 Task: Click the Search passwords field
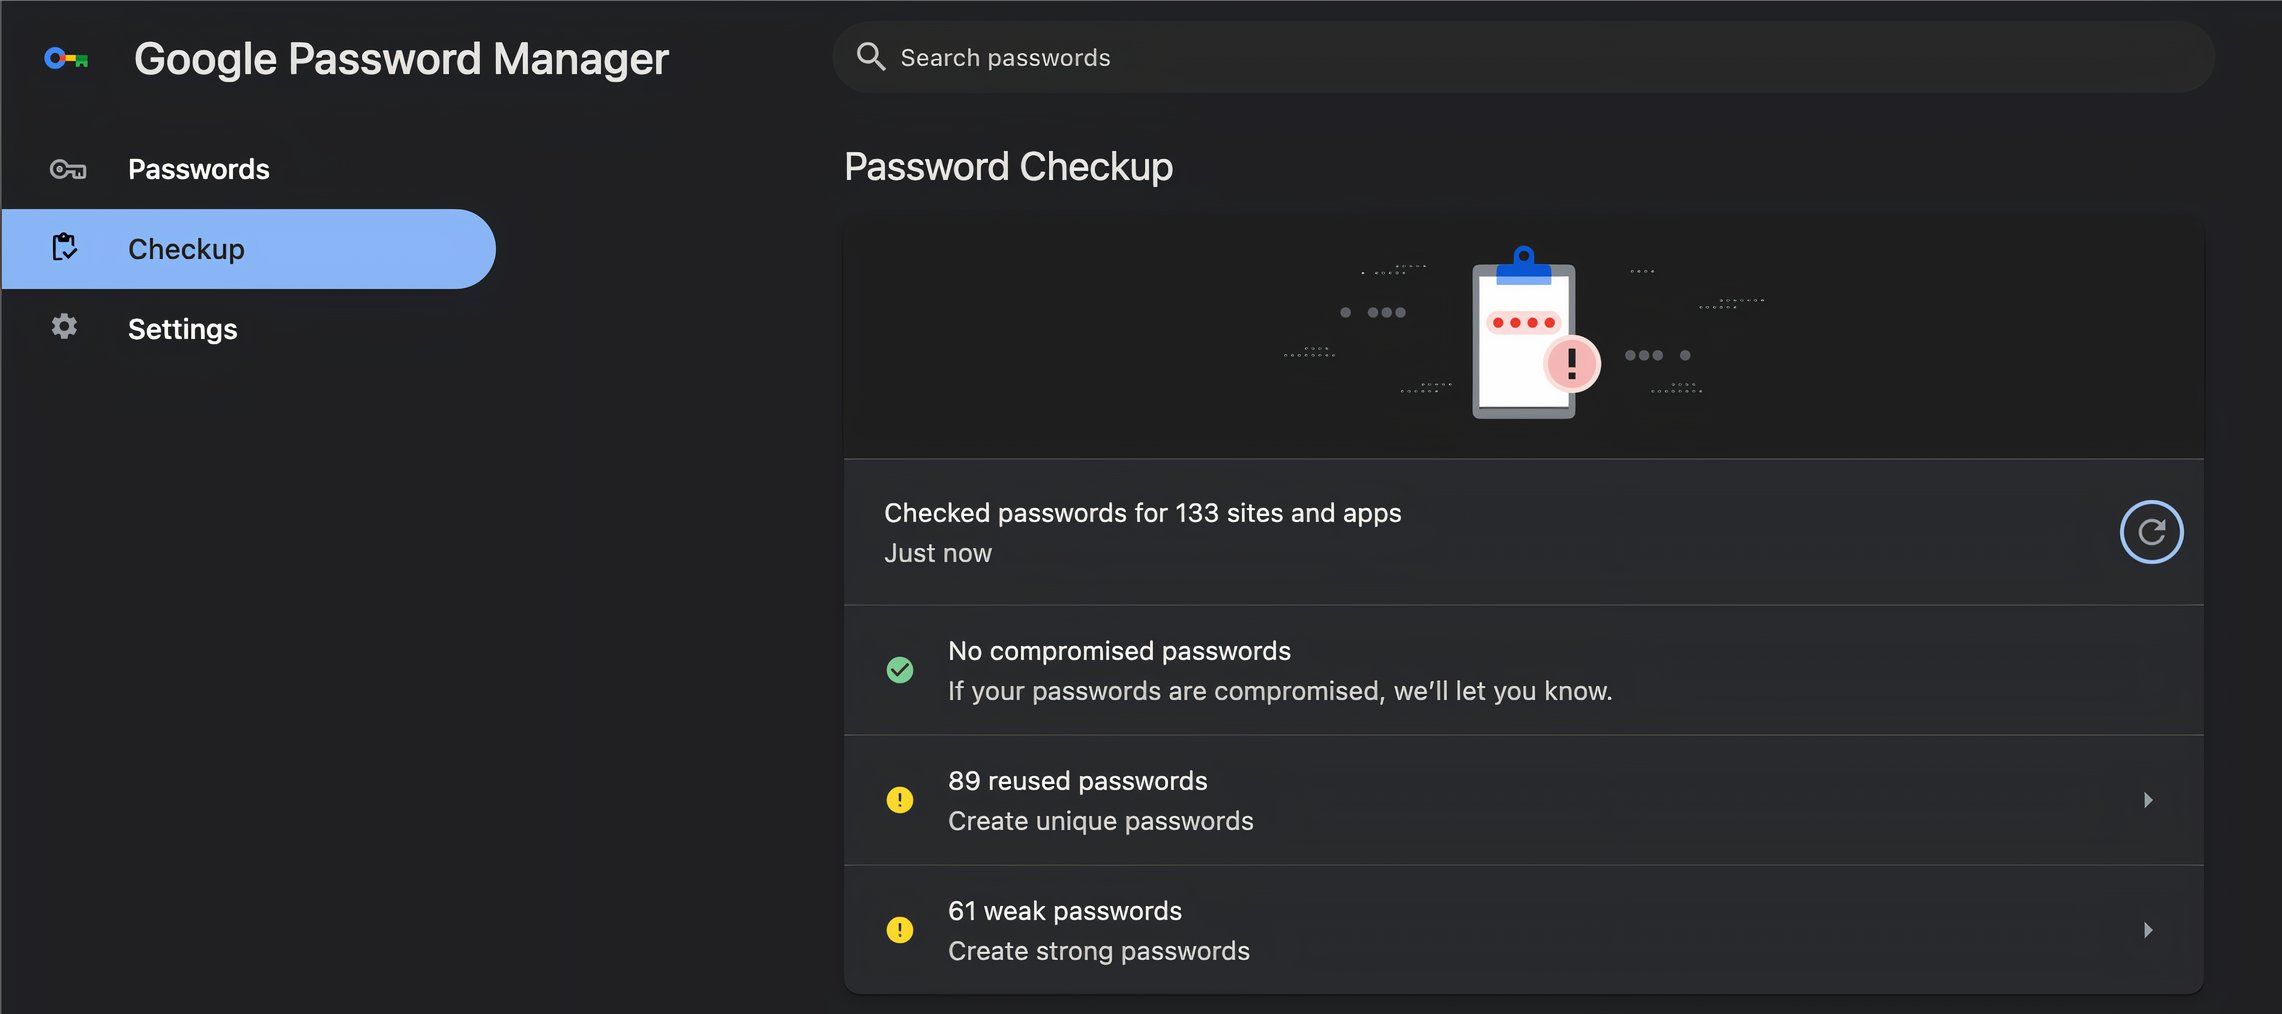(1500, 58)
